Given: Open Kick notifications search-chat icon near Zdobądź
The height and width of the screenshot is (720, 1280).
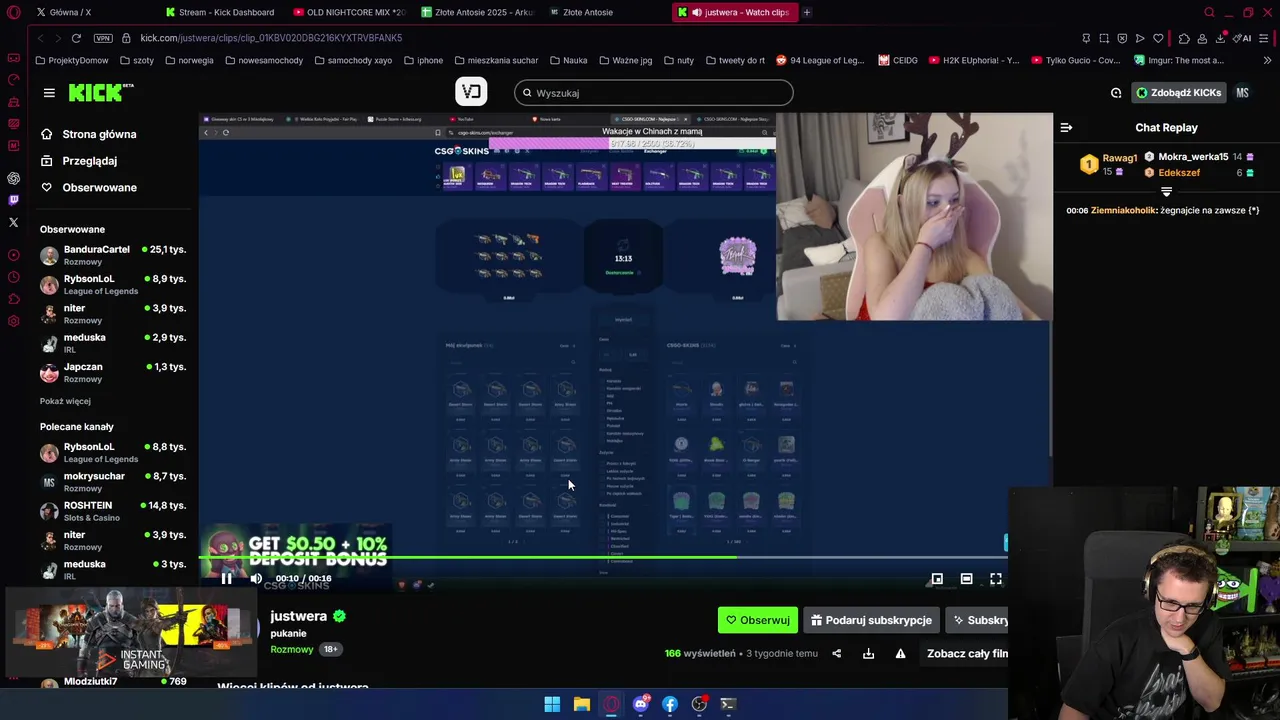Looking at the screenshot, I should tap(1116, 93).
